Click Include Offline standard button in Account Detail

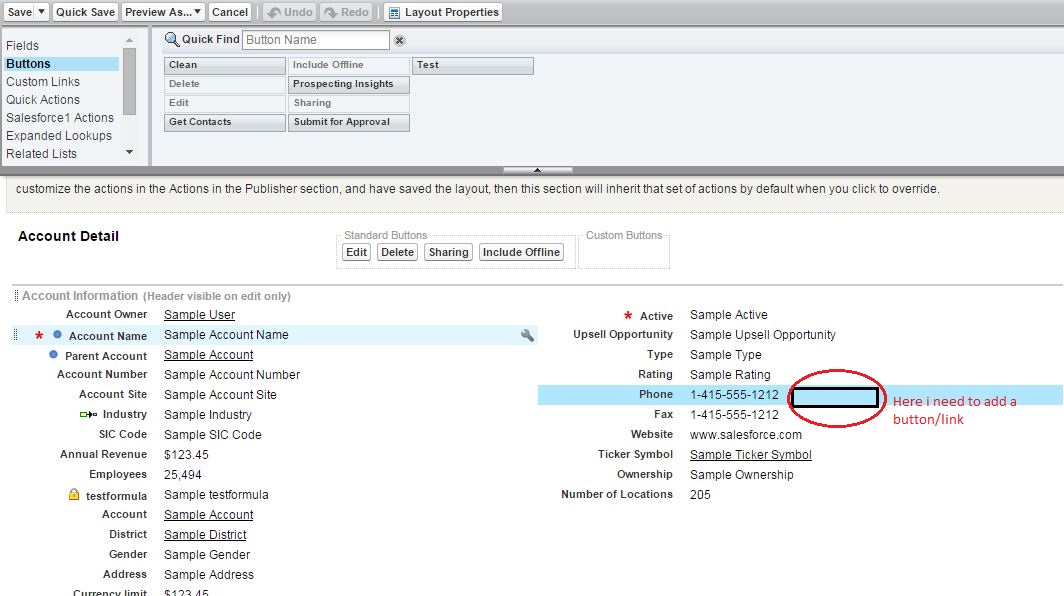[x=521, y=252]
